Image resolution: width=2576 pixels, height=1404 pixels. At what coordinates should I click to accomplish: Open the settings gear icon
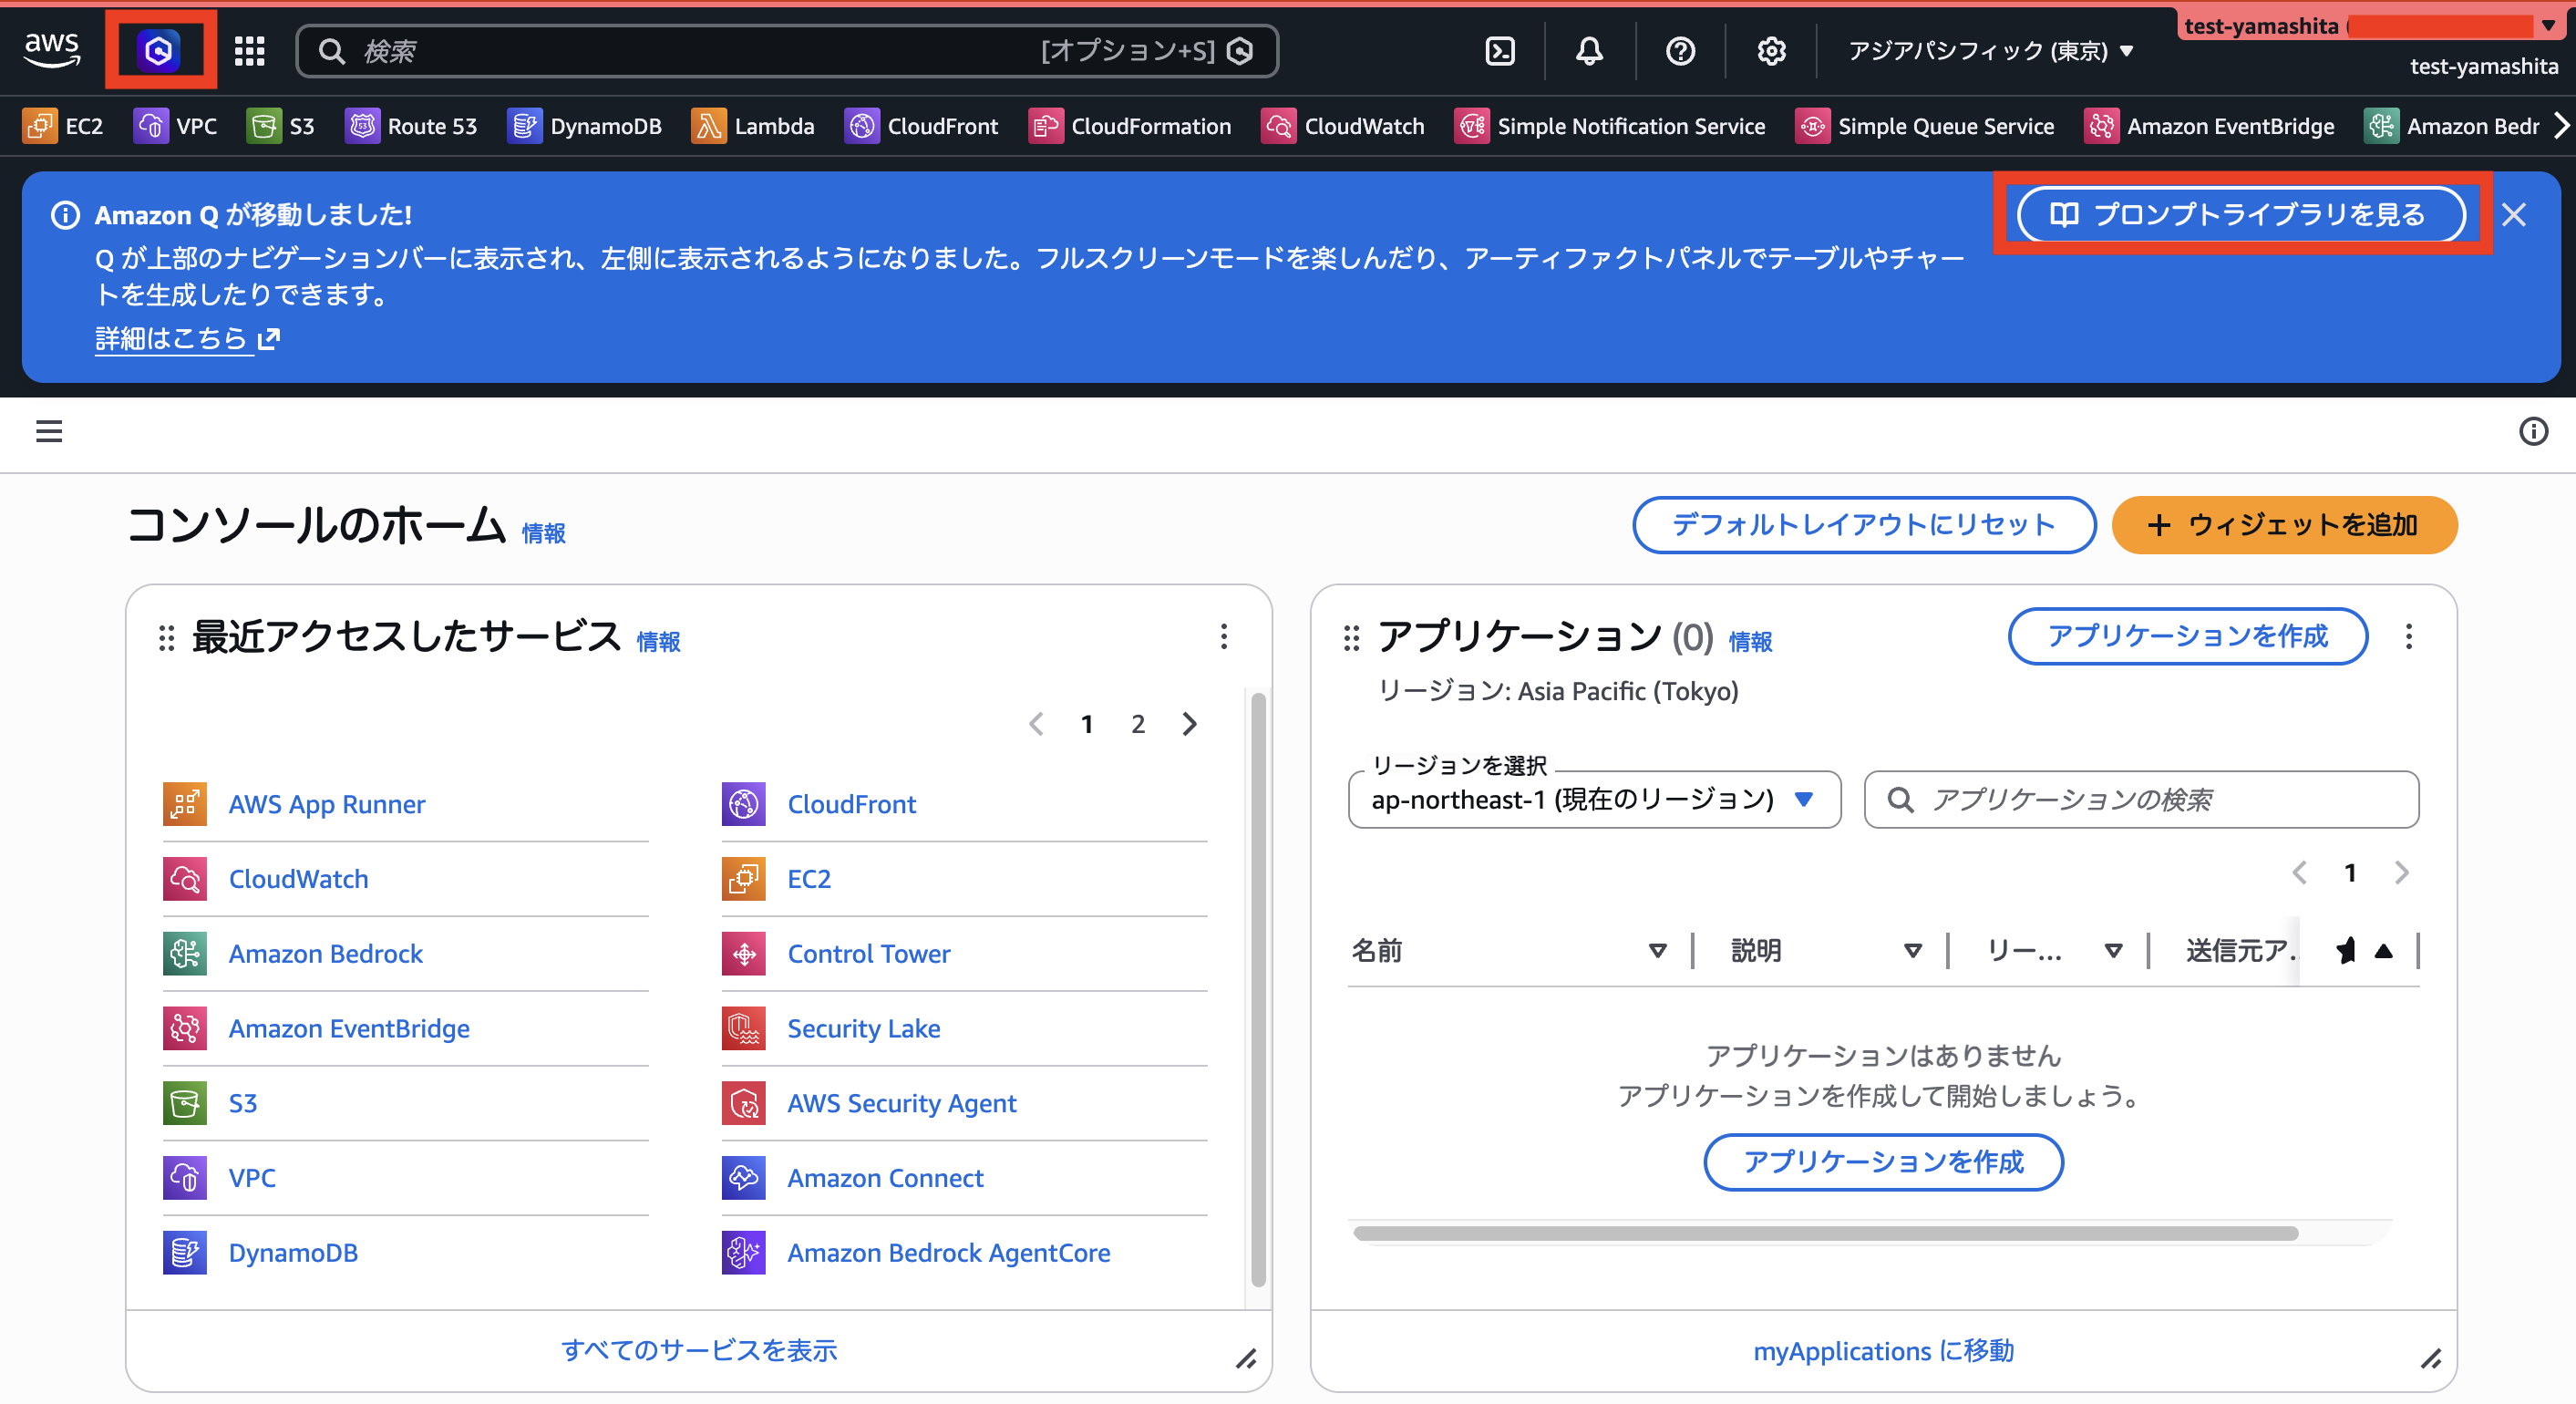(1770, 51)
